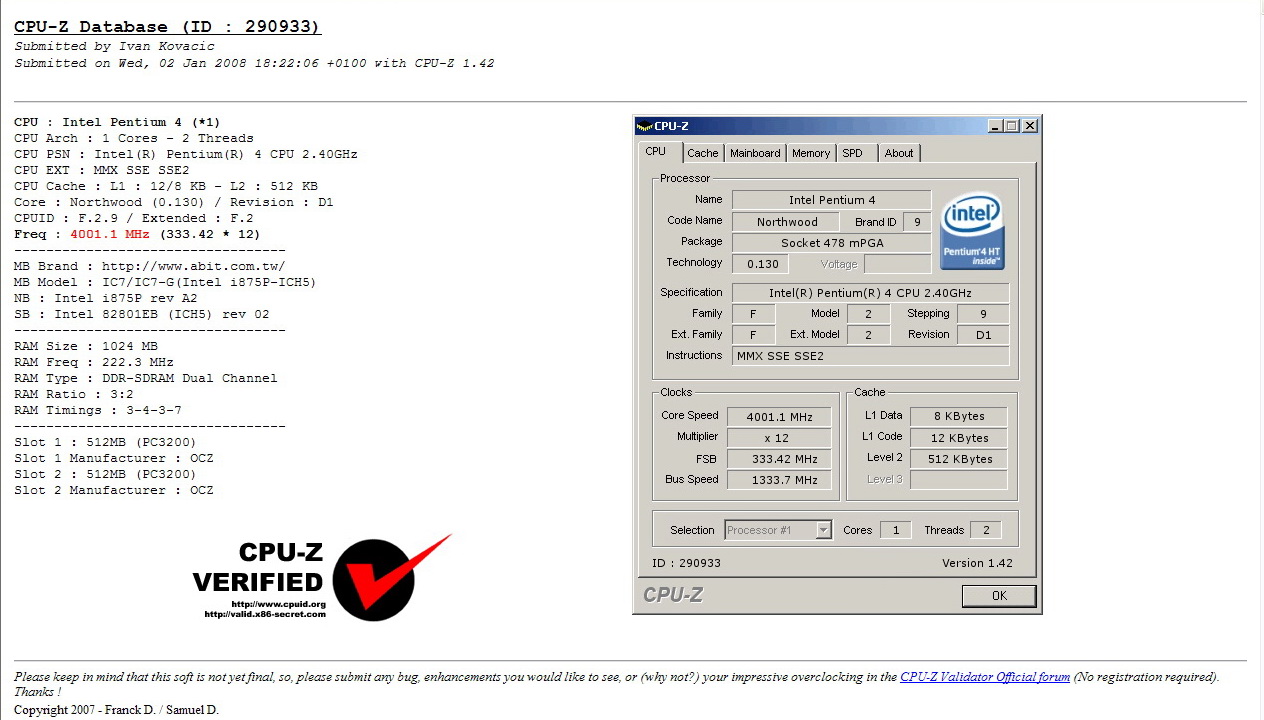Switch to the Cache tab
1264x720 pixels.
702,153
